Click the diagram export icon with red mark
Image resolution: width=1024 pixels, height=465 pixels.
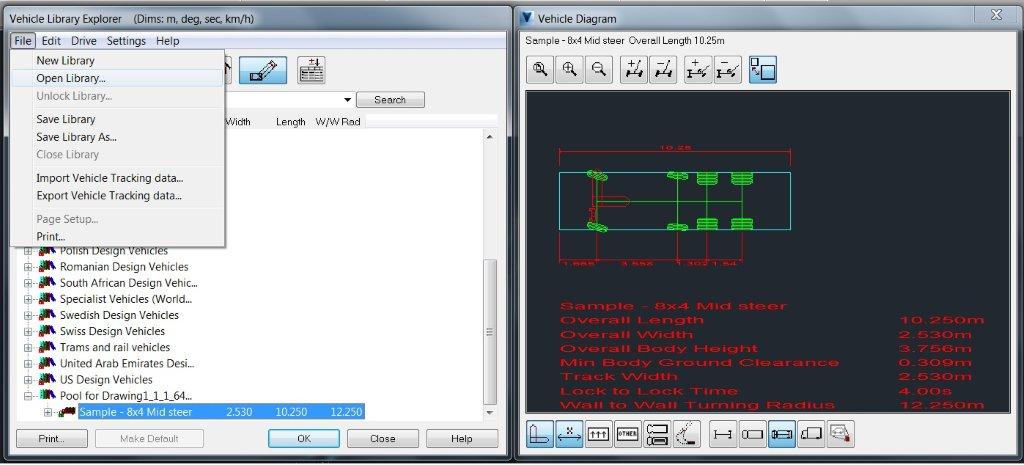[840, 434]
